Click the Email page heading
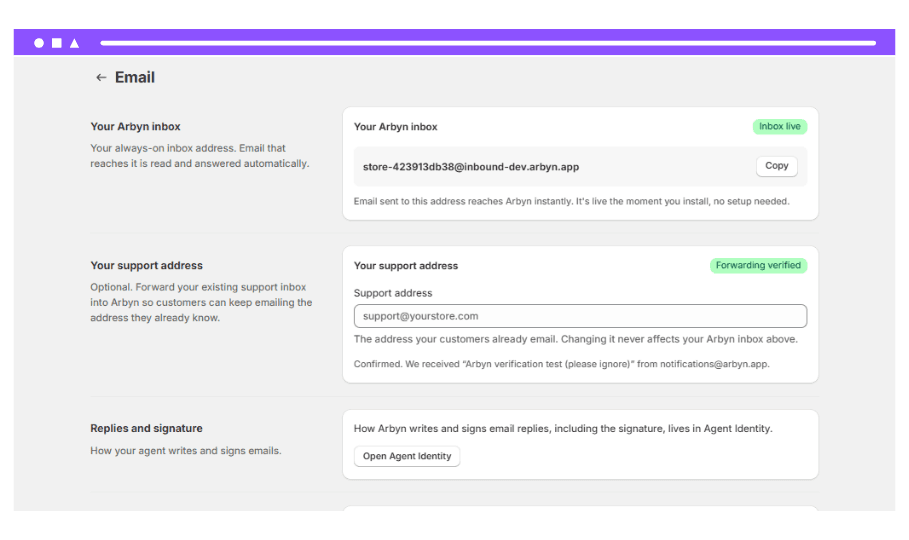This screenshot has height=540, width=909. [134, 77]
